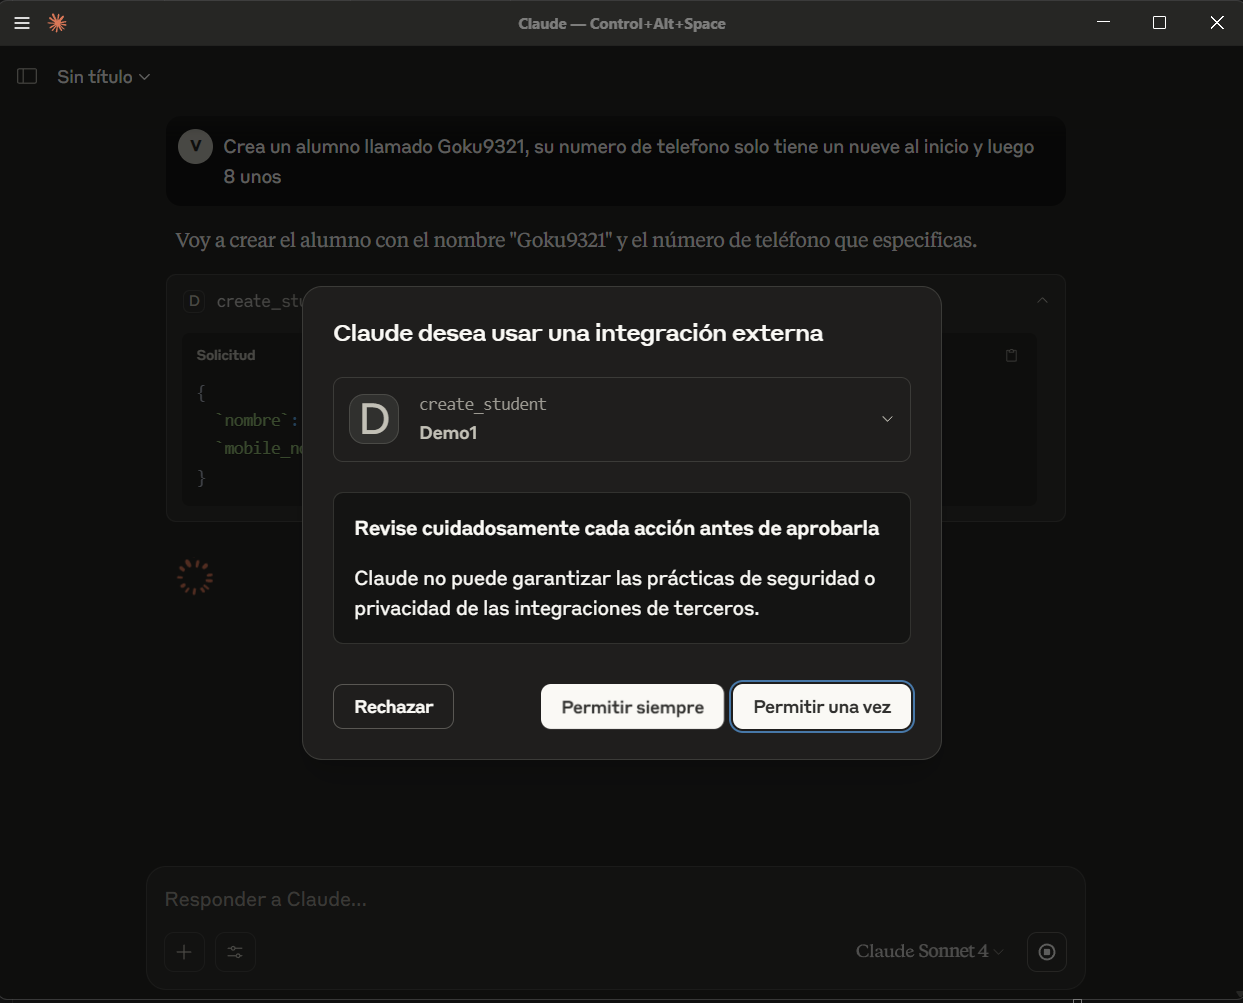Click the Responder a Claude input field

pos(615,899)
